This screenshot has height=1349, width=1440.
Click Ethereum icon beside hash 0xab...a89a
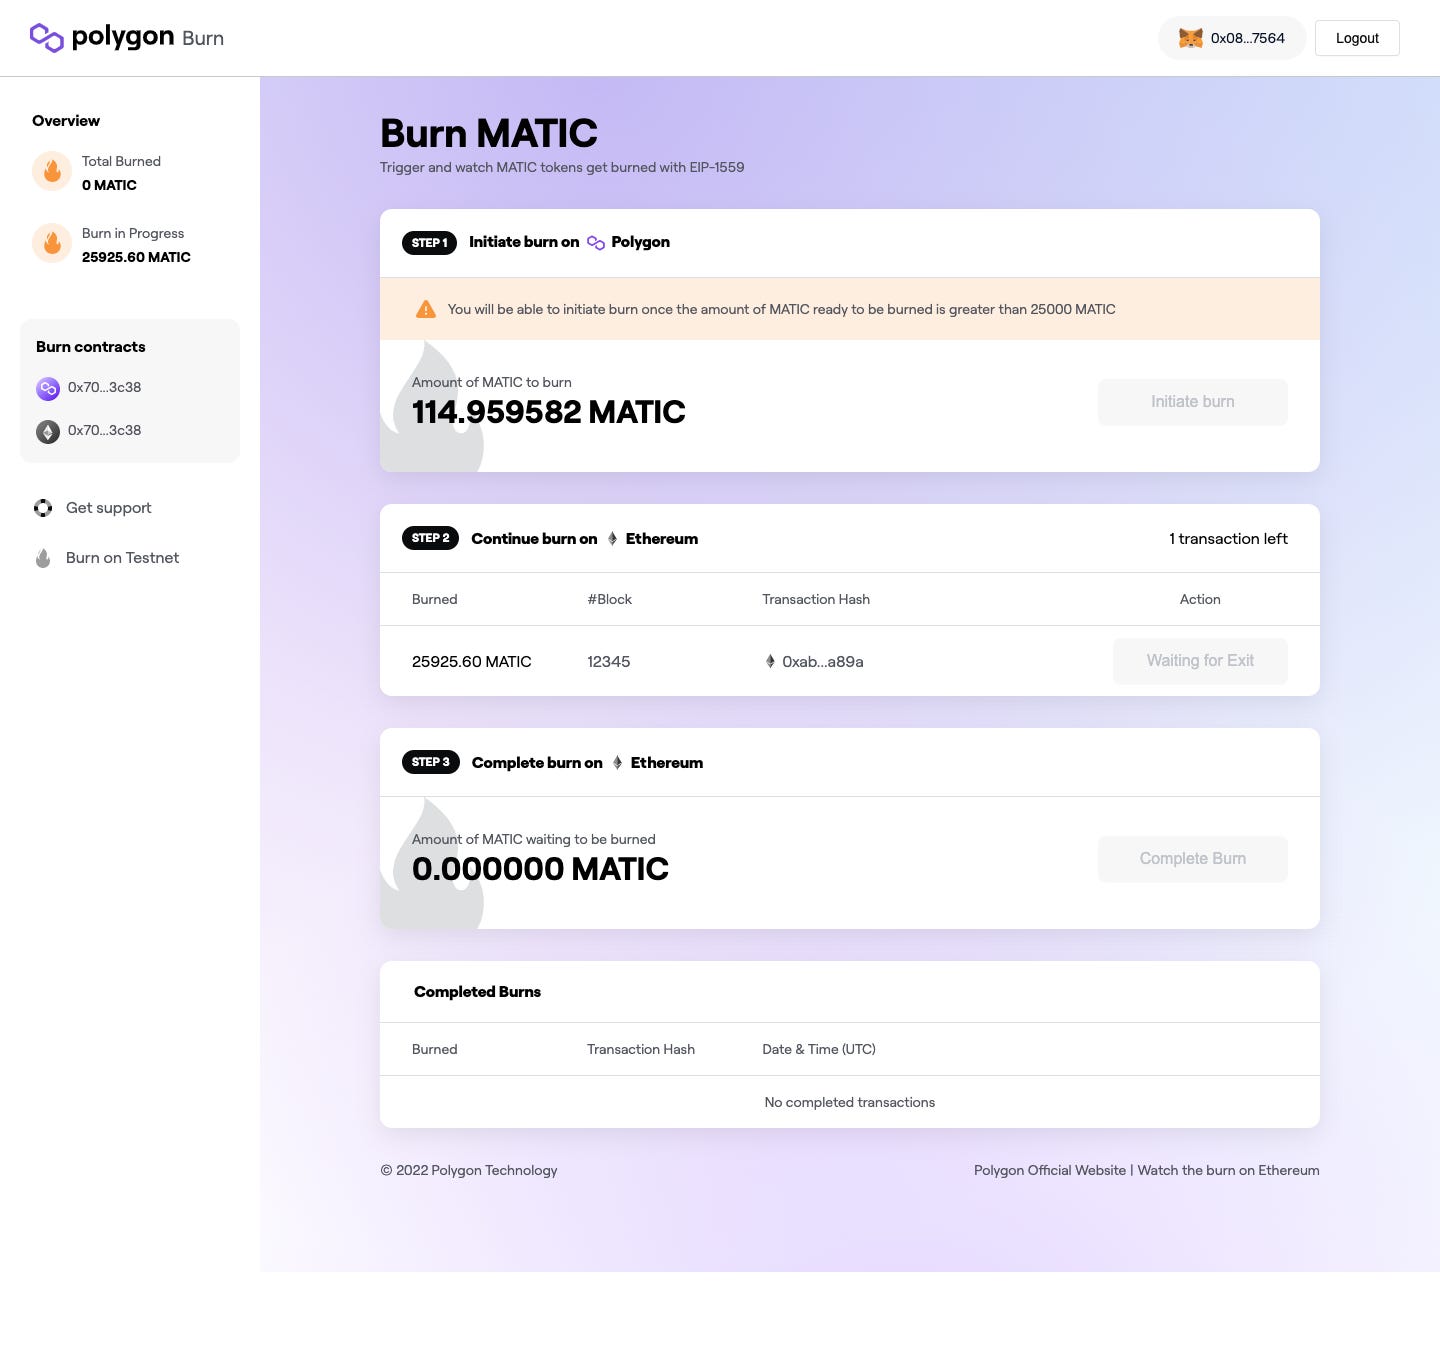770,661
